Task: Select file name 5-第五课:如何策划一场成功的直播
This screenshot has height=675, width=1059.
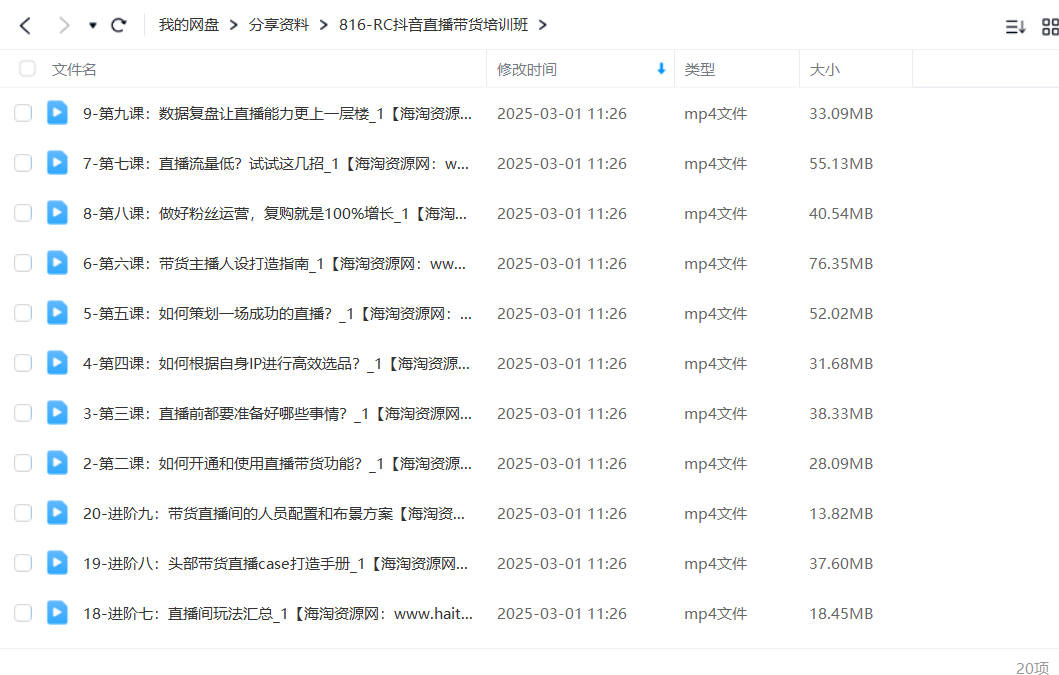Action: [x=277, y=314]
